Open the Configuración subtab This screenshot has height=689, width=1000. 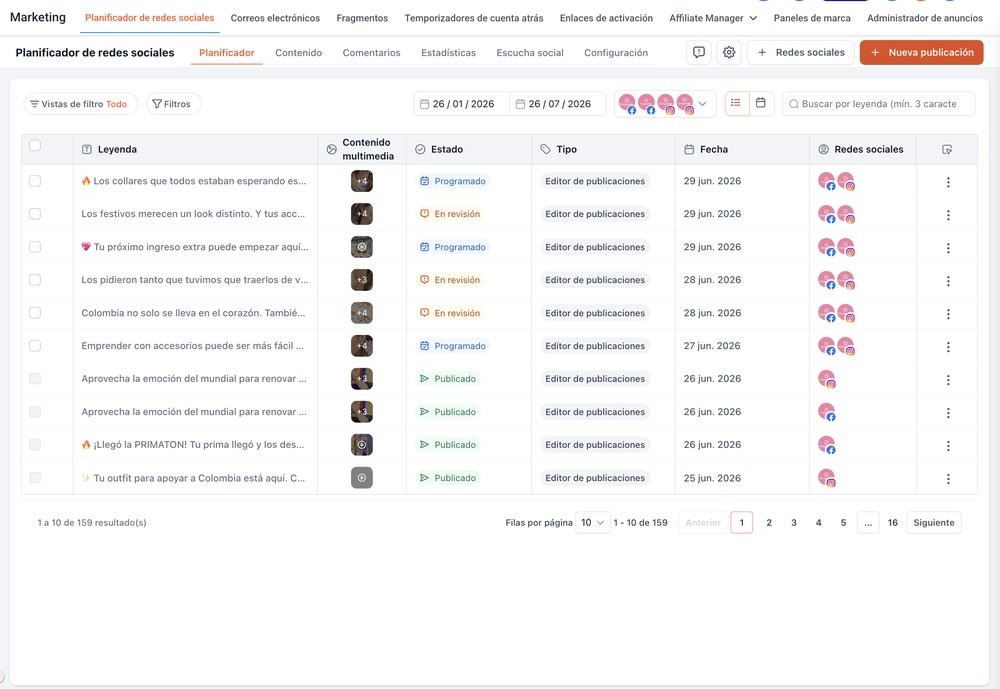(616, 52)
